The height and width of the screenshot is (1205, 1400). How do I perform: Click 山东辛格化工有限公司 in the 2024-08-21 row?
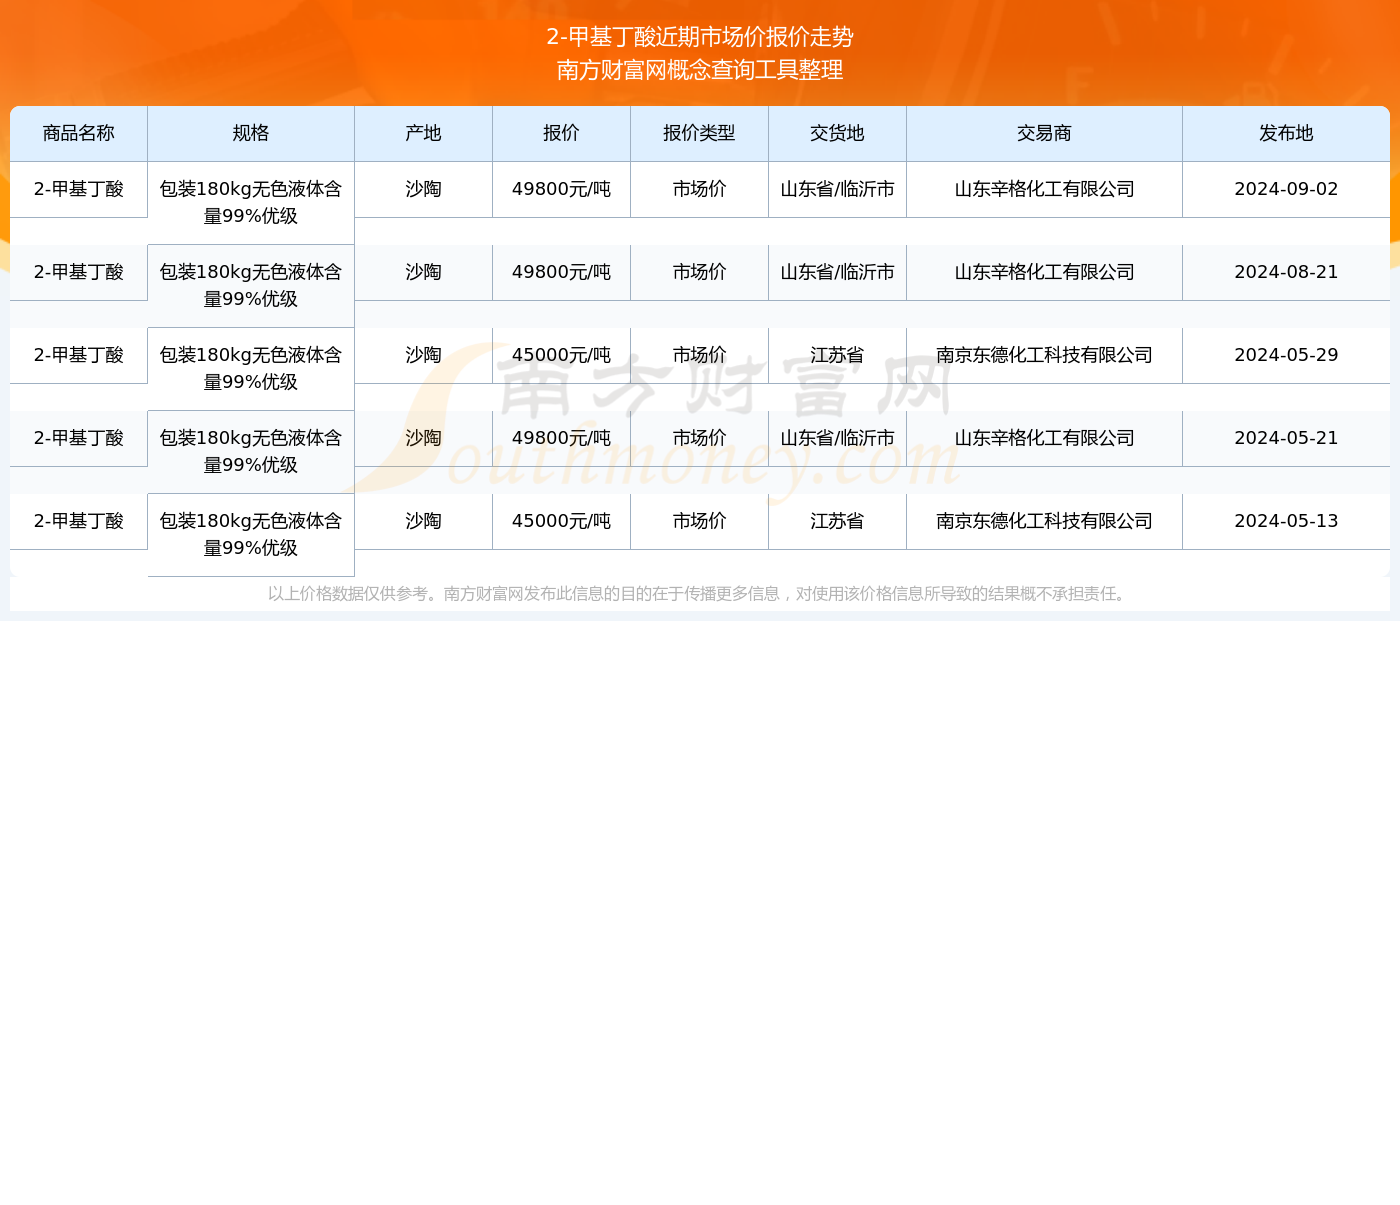click(1045, 272)
